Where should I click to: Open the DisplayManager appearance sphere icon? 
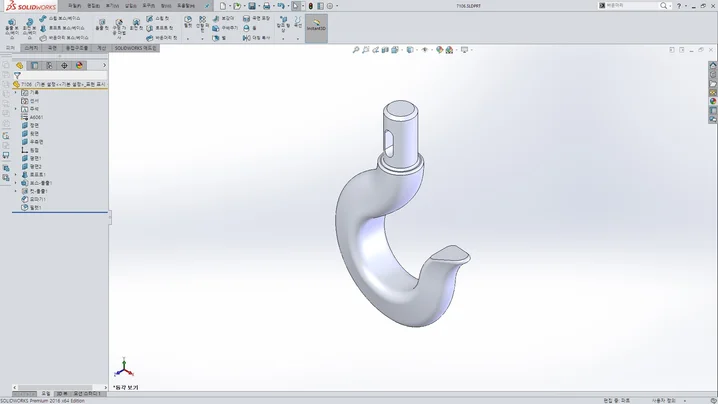(x=80, y=66)
